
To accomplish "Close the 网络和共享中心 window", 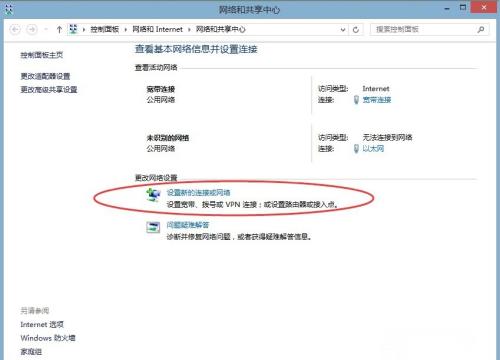I will click(484, 7).
